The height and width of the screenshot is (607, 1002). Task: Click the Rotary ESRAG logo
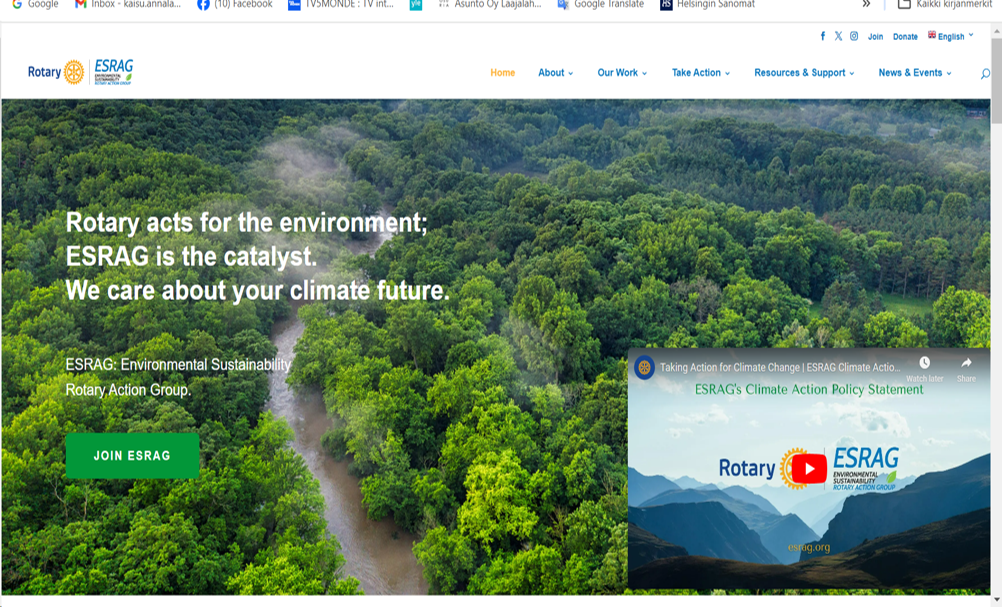80,72
